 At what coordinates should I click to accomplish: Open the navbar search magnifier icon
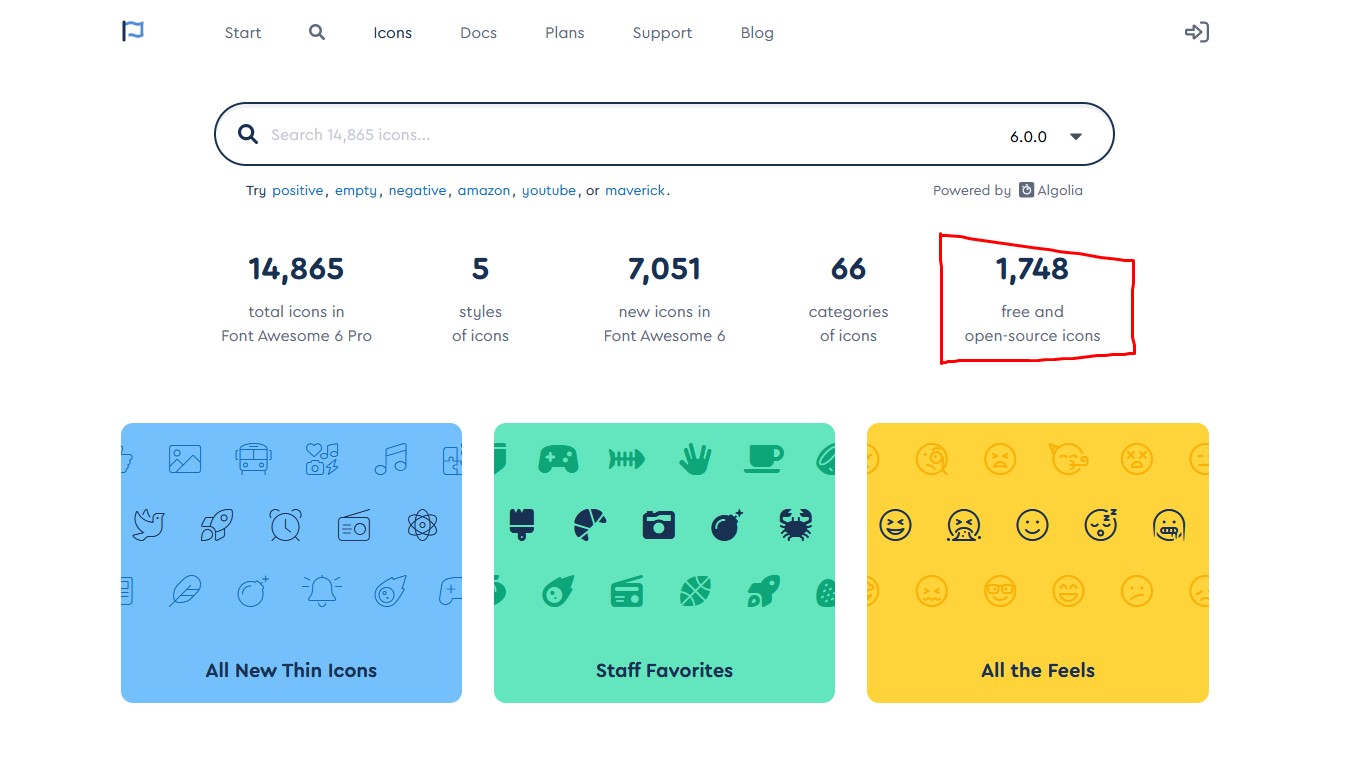coord(316,32)
